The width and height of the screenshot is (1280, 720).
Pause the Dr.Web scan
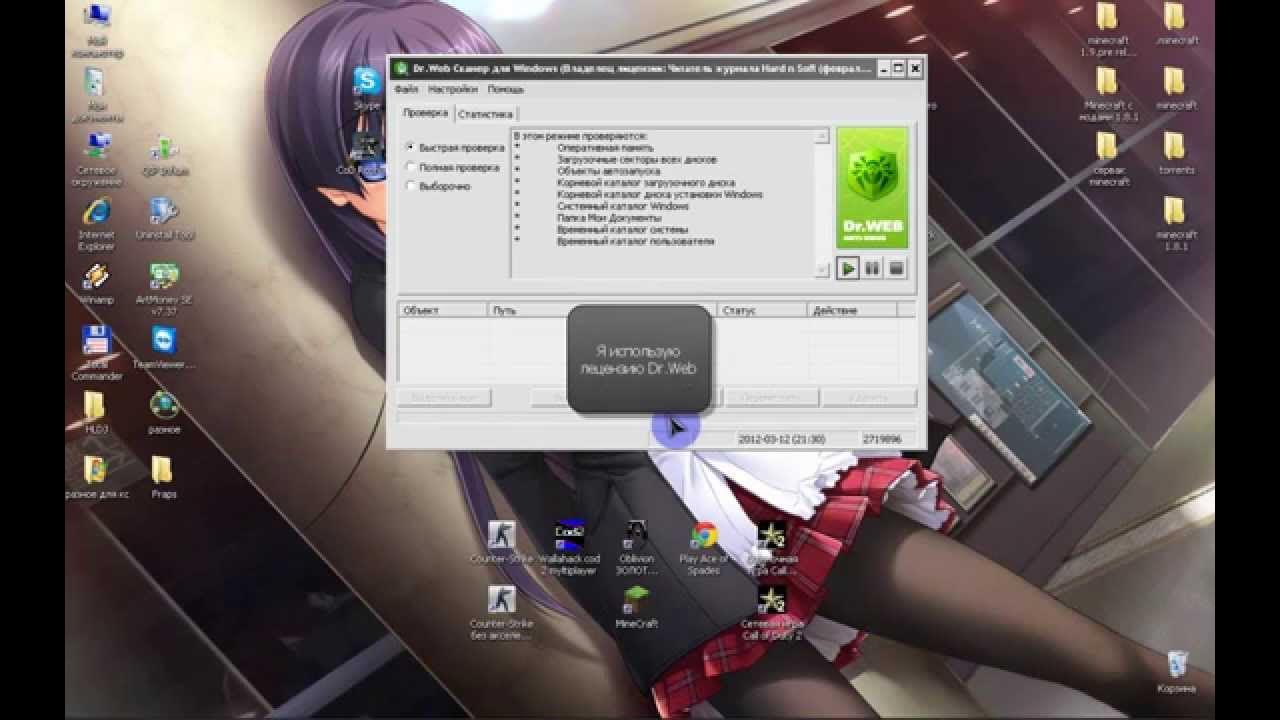872,268
